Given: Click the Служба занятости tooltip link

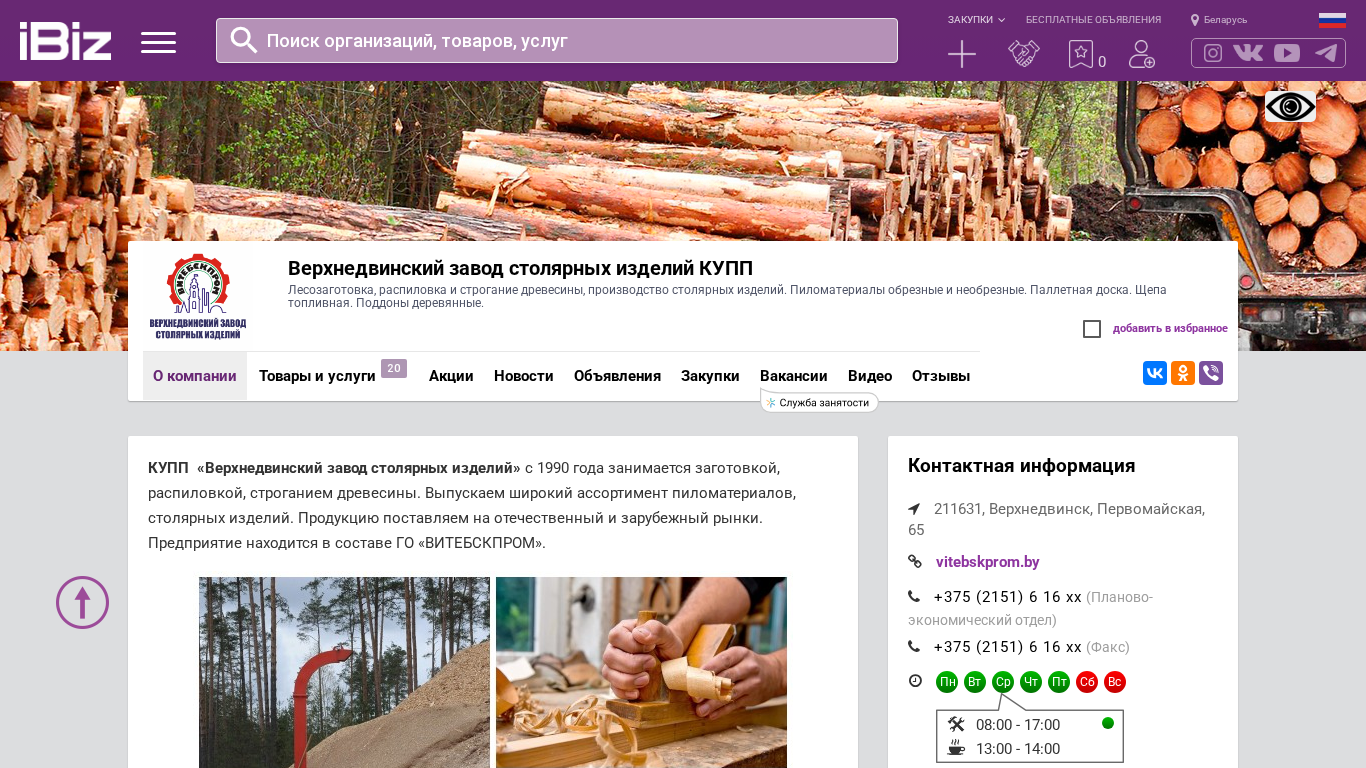Looking at the screenshot, I should point(819,402).
